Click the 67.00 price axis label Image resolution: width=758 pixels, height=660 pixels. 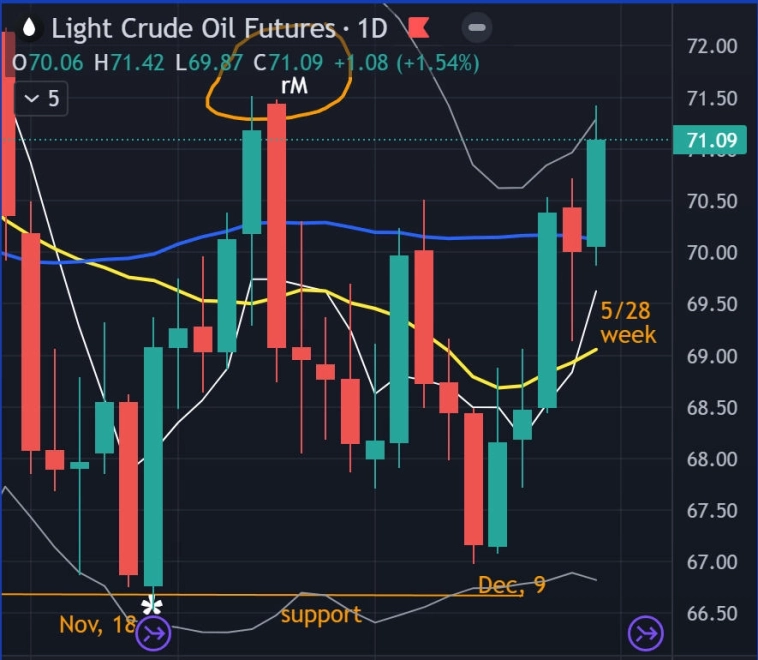pos(712,562)
